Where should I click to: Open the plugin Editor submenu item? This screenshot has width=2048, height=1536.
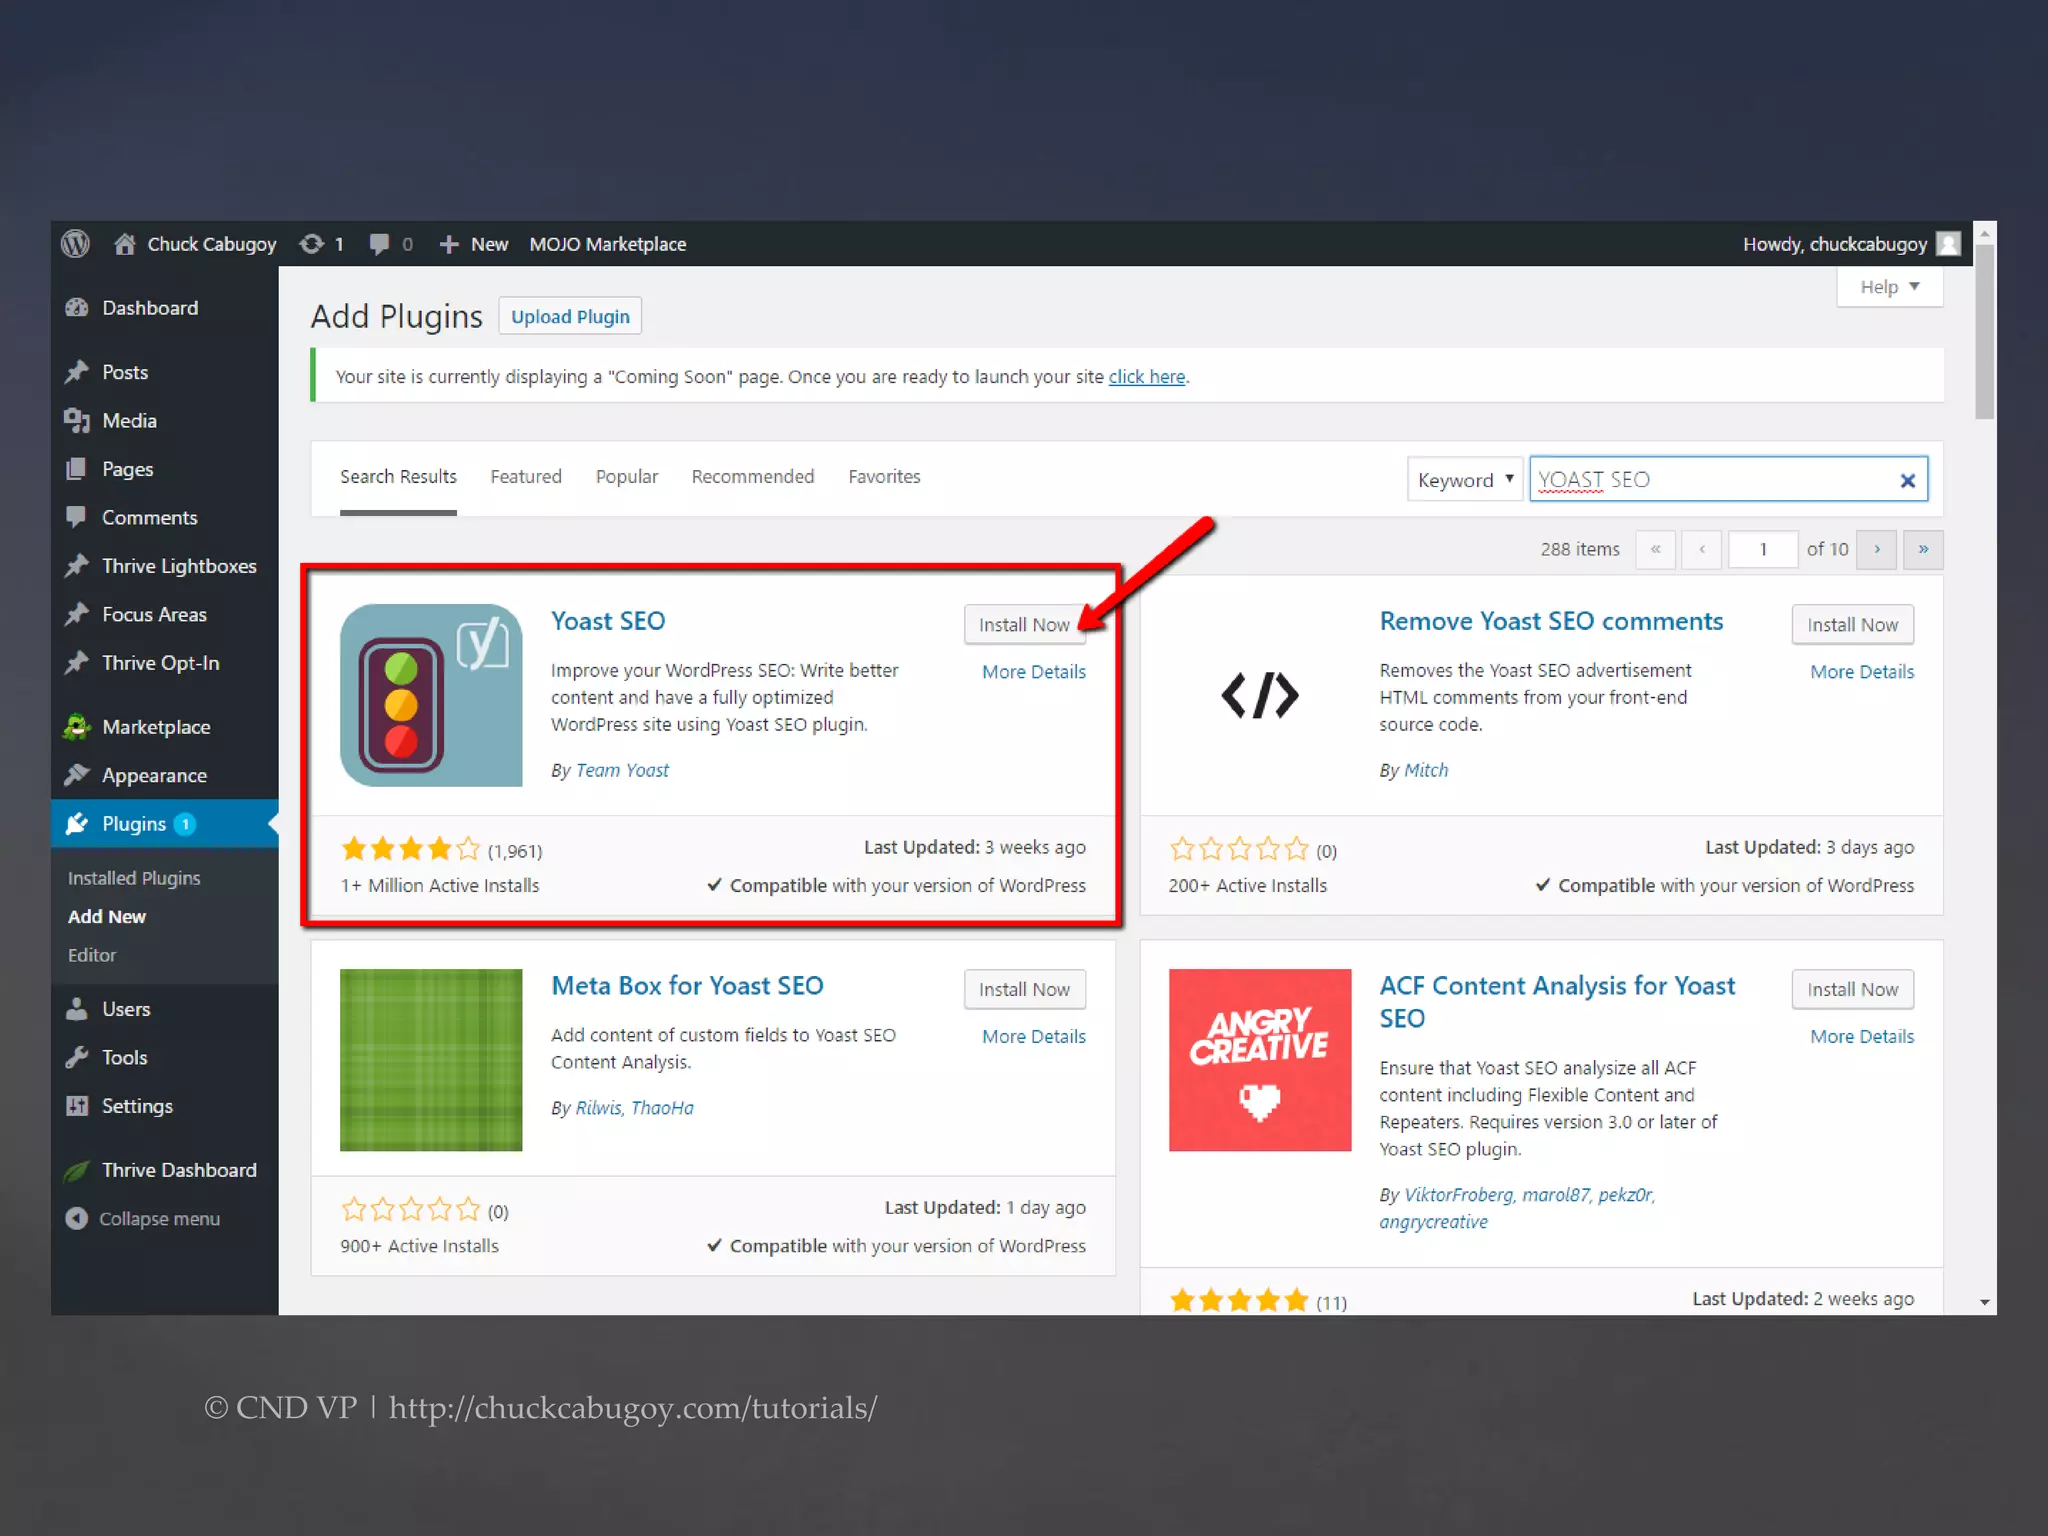tap(92, 955)
